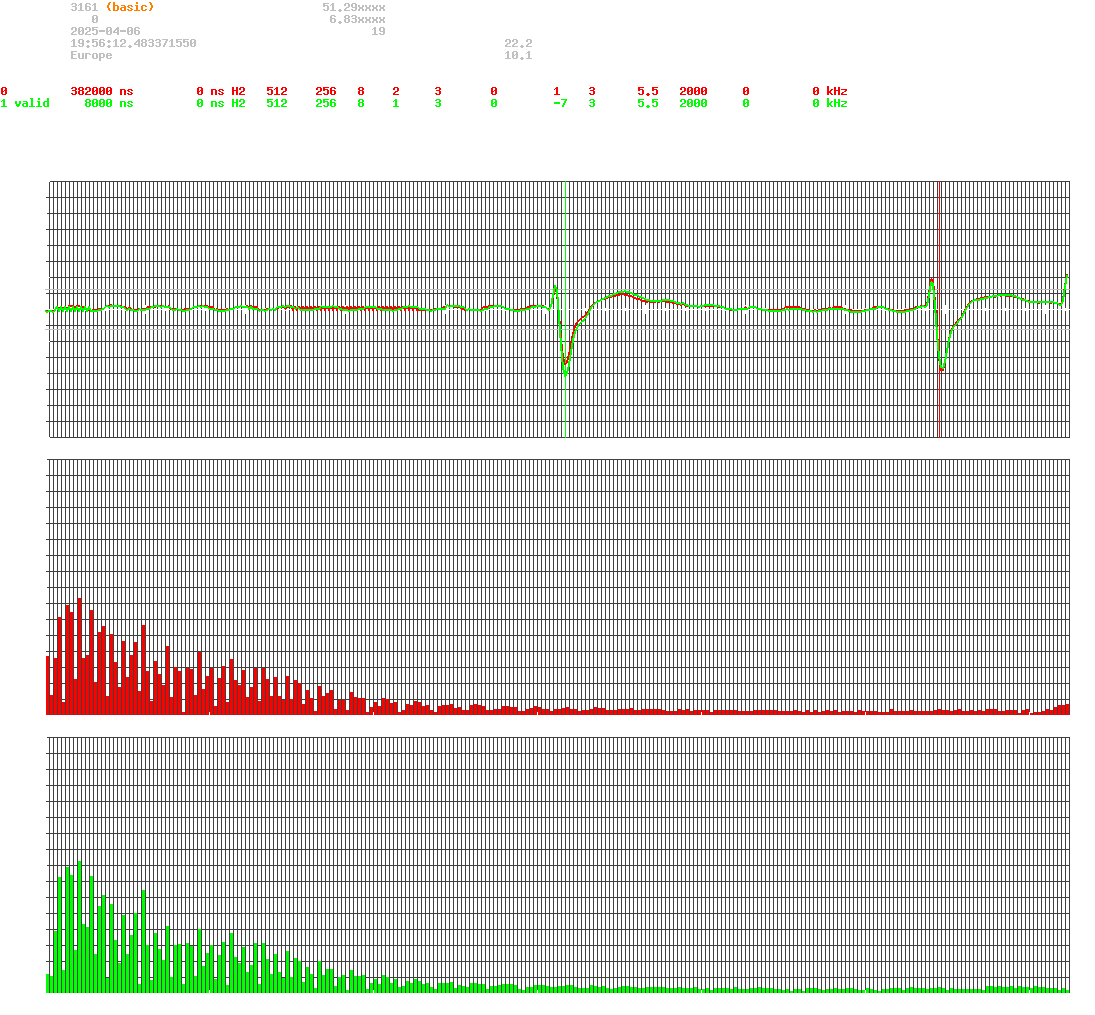Image resolution: width=1095 pixels, height=1015 pixels.
Task: Click 5.5 in the red channel row
Action: (x=647, y=92)
